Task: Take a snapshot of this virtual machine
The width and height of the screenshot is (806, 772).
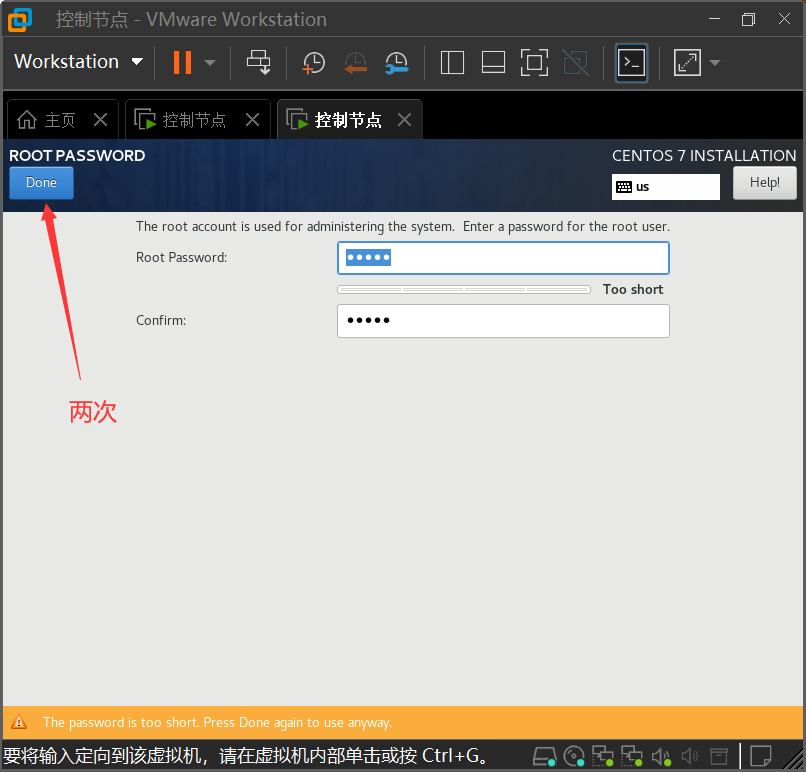Action: tap(314, 63)
